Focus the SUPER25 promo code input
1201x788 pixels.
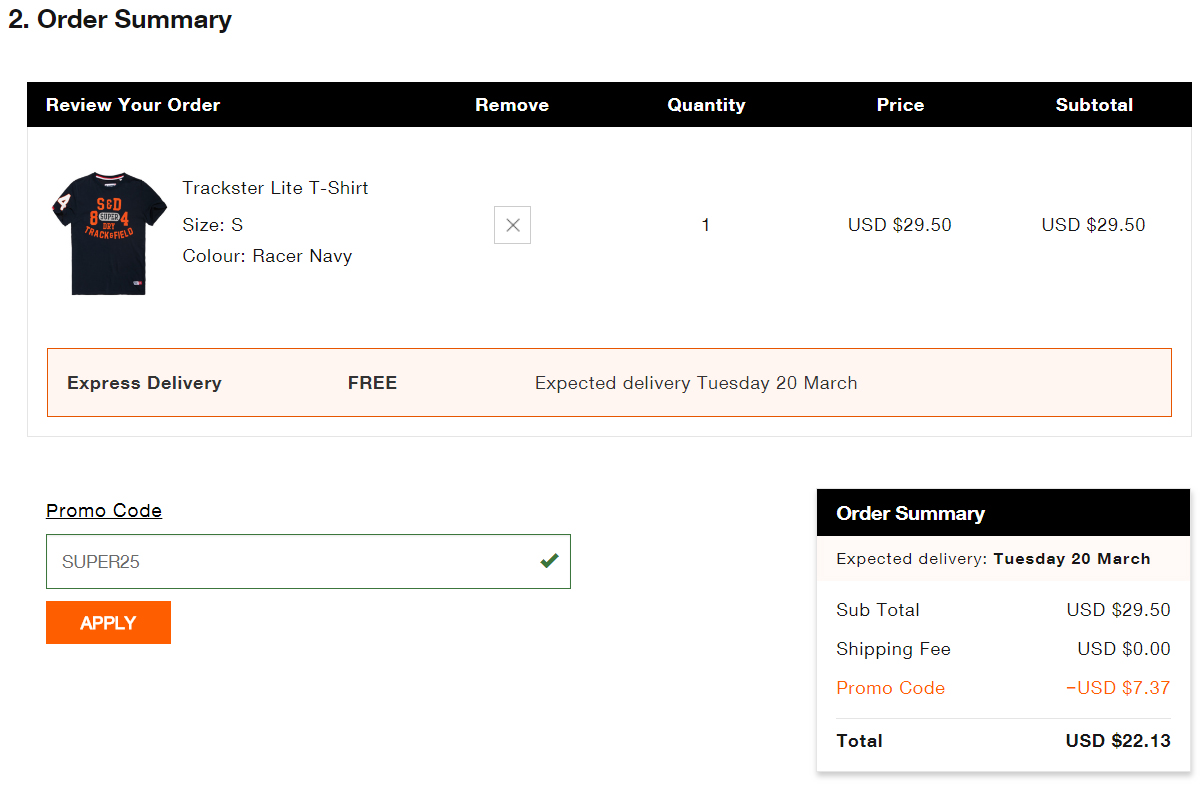coord(290,561)
